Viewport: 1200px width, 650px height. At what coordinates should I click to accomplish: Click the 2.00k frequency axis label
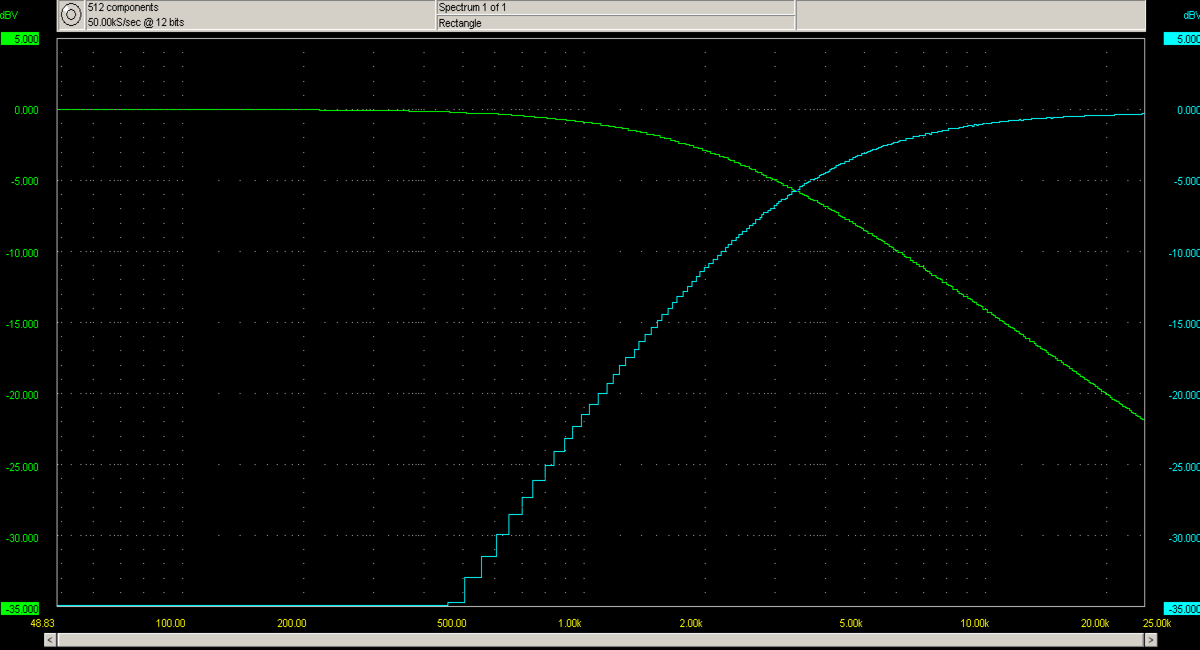coord(691,622)
